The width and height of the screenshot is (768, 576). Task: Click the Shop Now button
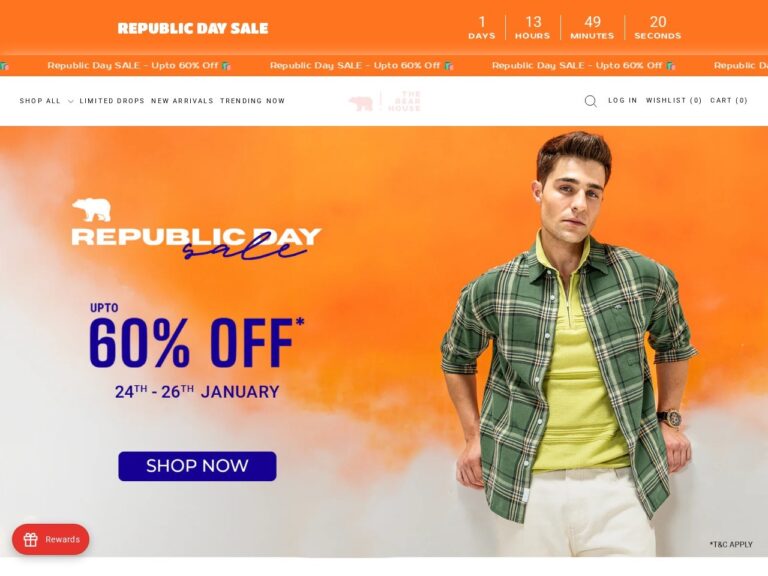197,466
